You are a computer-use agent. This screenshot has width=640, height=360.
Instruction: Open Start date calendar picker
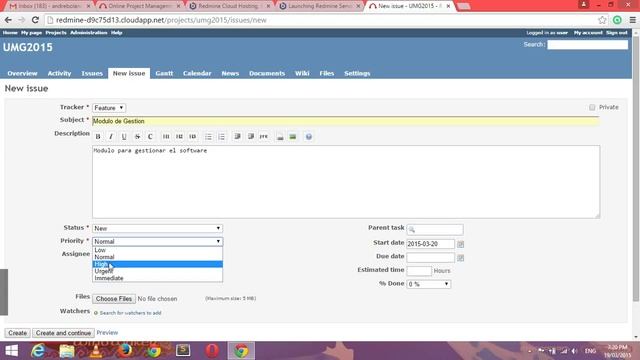point(460,244)
